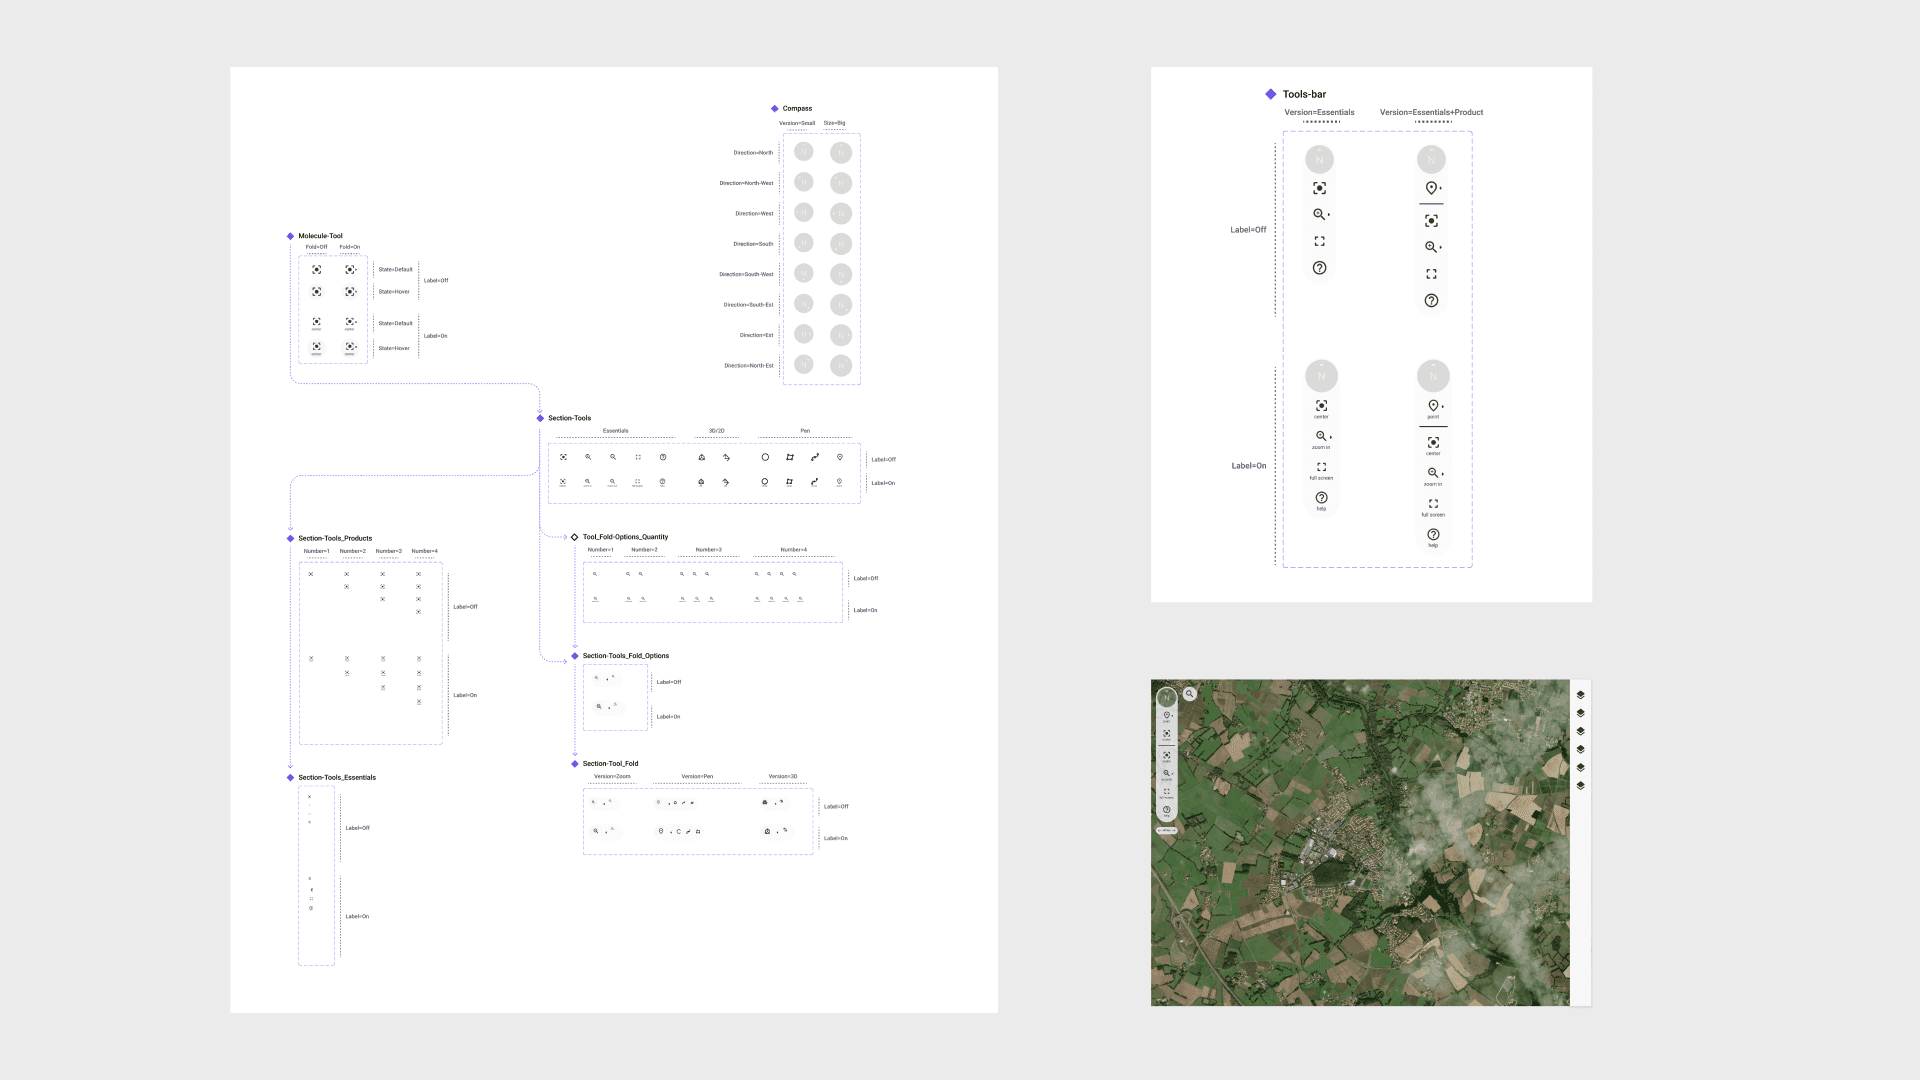This screenshot has width=1920, height=1080.
Task: Click the search magnifier button on satellite map
Action: coord(1190,694)
